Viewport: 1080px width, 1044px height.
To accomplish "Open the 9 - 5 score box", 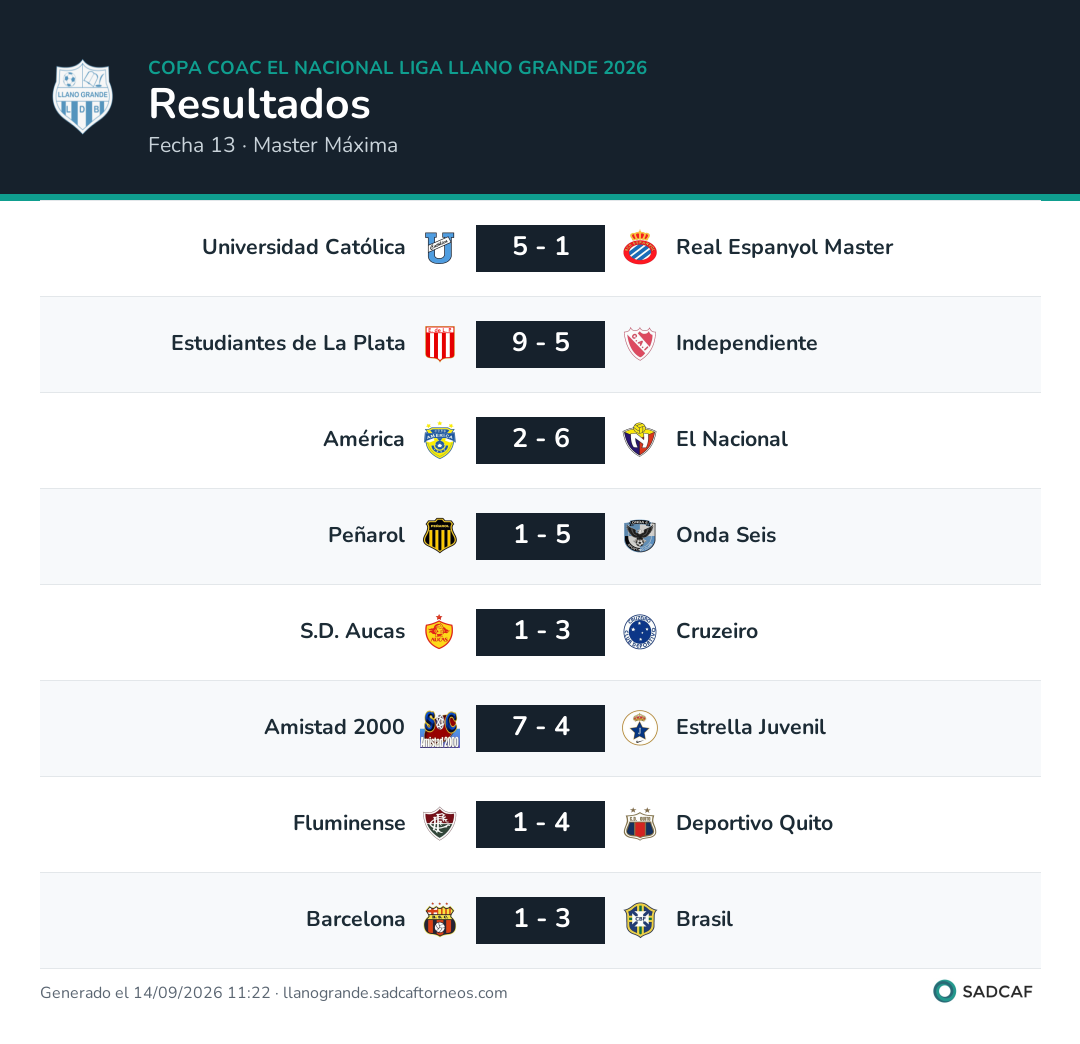I will pos(540,344).
